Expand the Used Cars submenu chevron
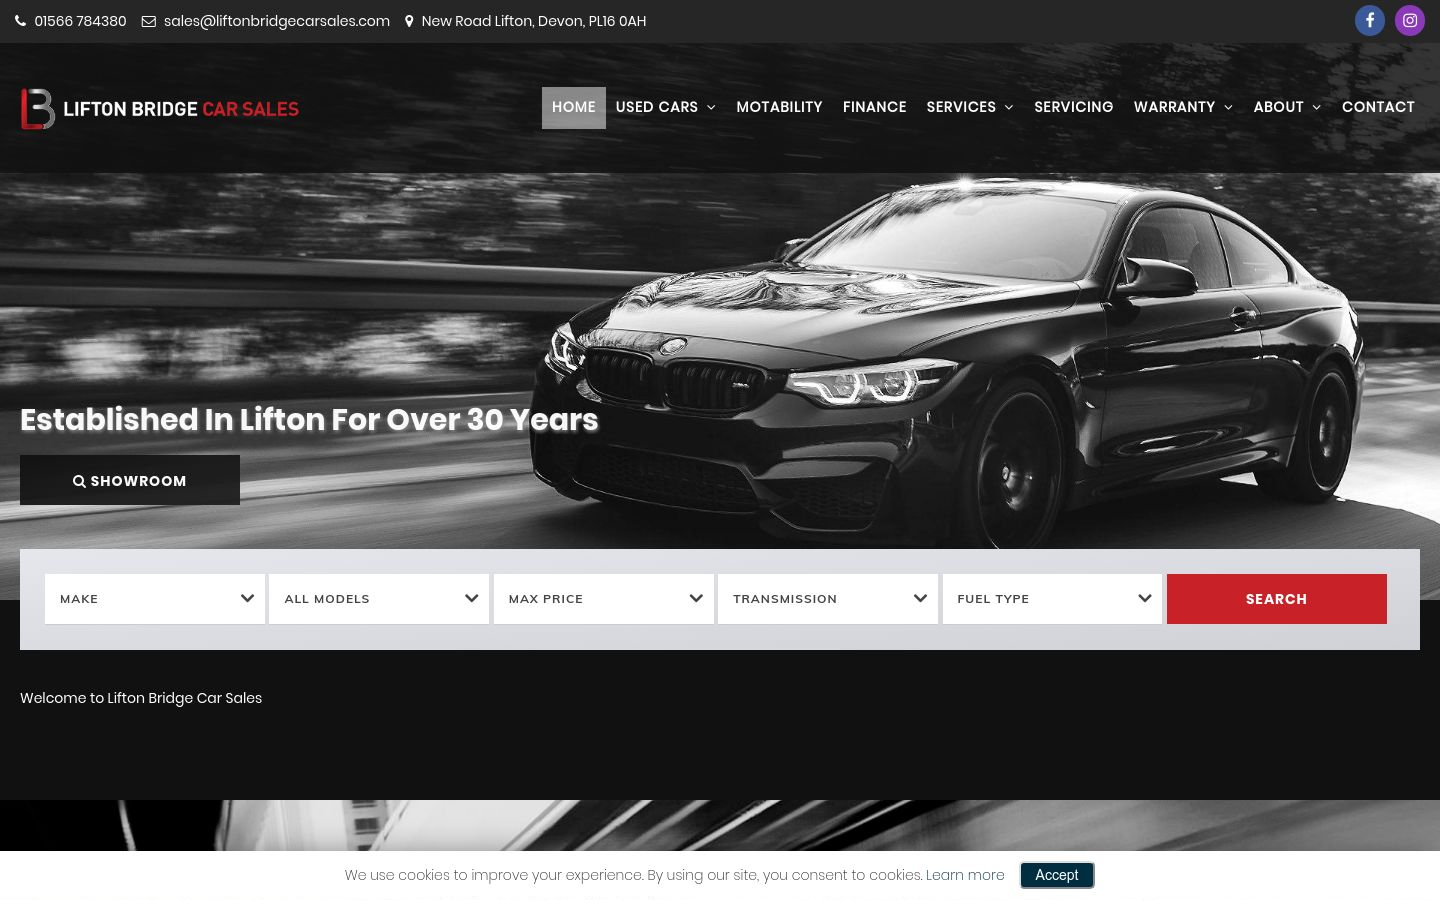This screenshot has height=900, width=1440. point(711,108)
